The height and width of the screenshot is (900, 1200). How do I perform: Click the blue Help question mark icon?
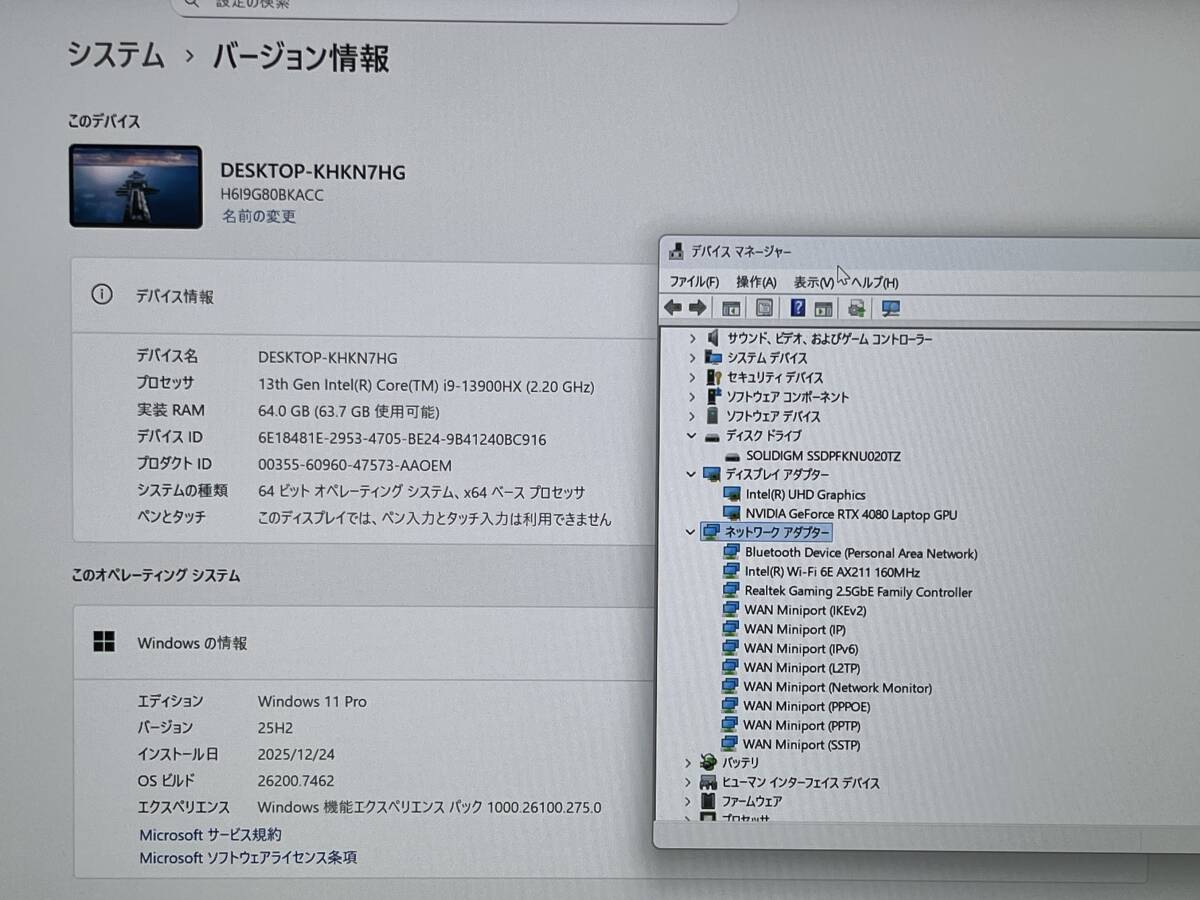point(798,308)
